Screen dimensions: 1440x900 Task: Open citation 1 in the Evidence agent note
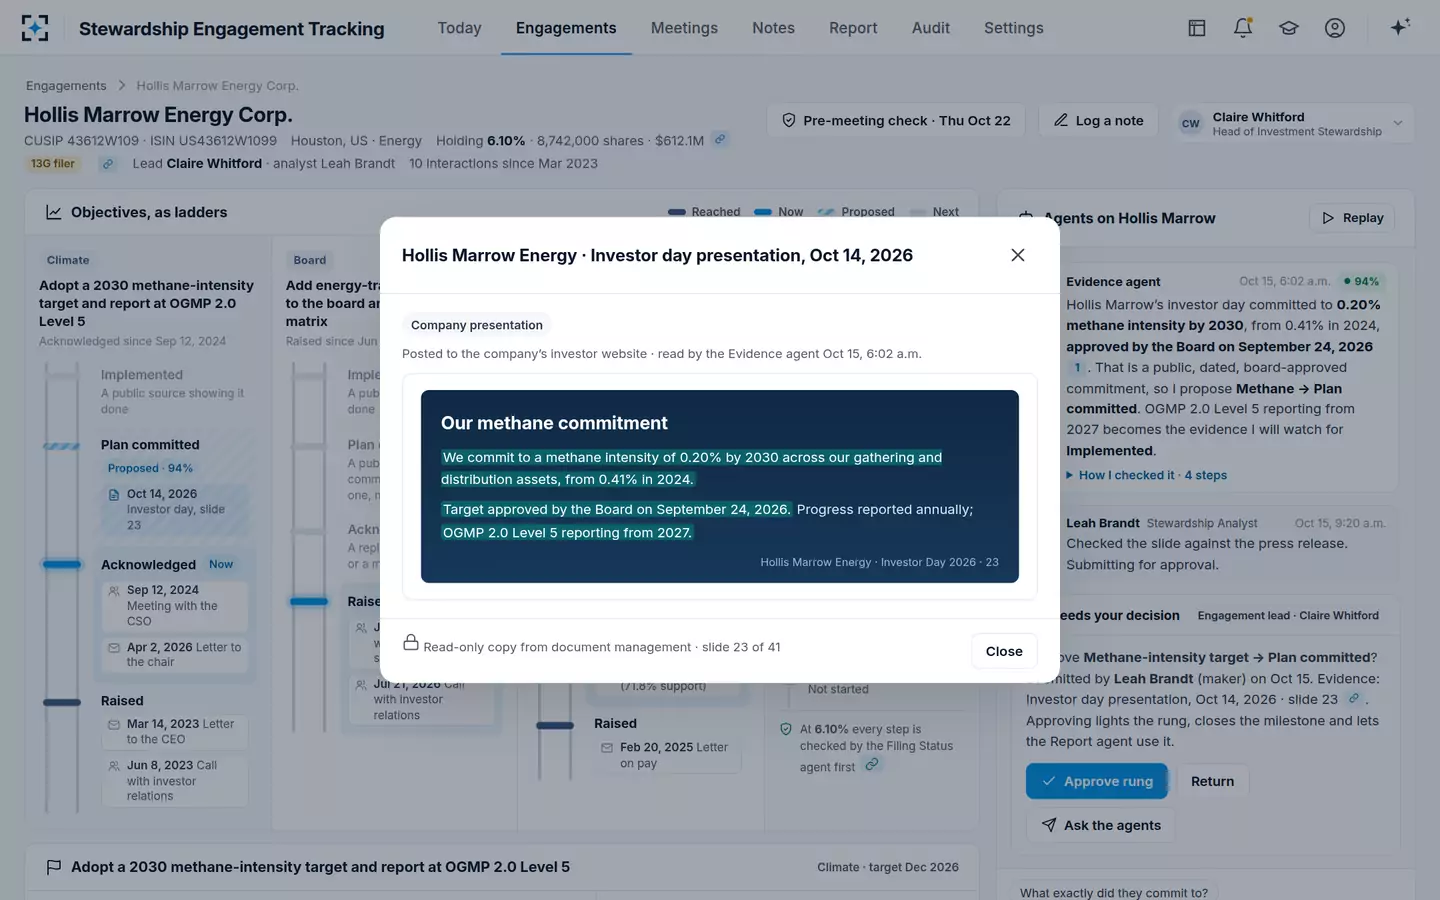(1077, 367)
